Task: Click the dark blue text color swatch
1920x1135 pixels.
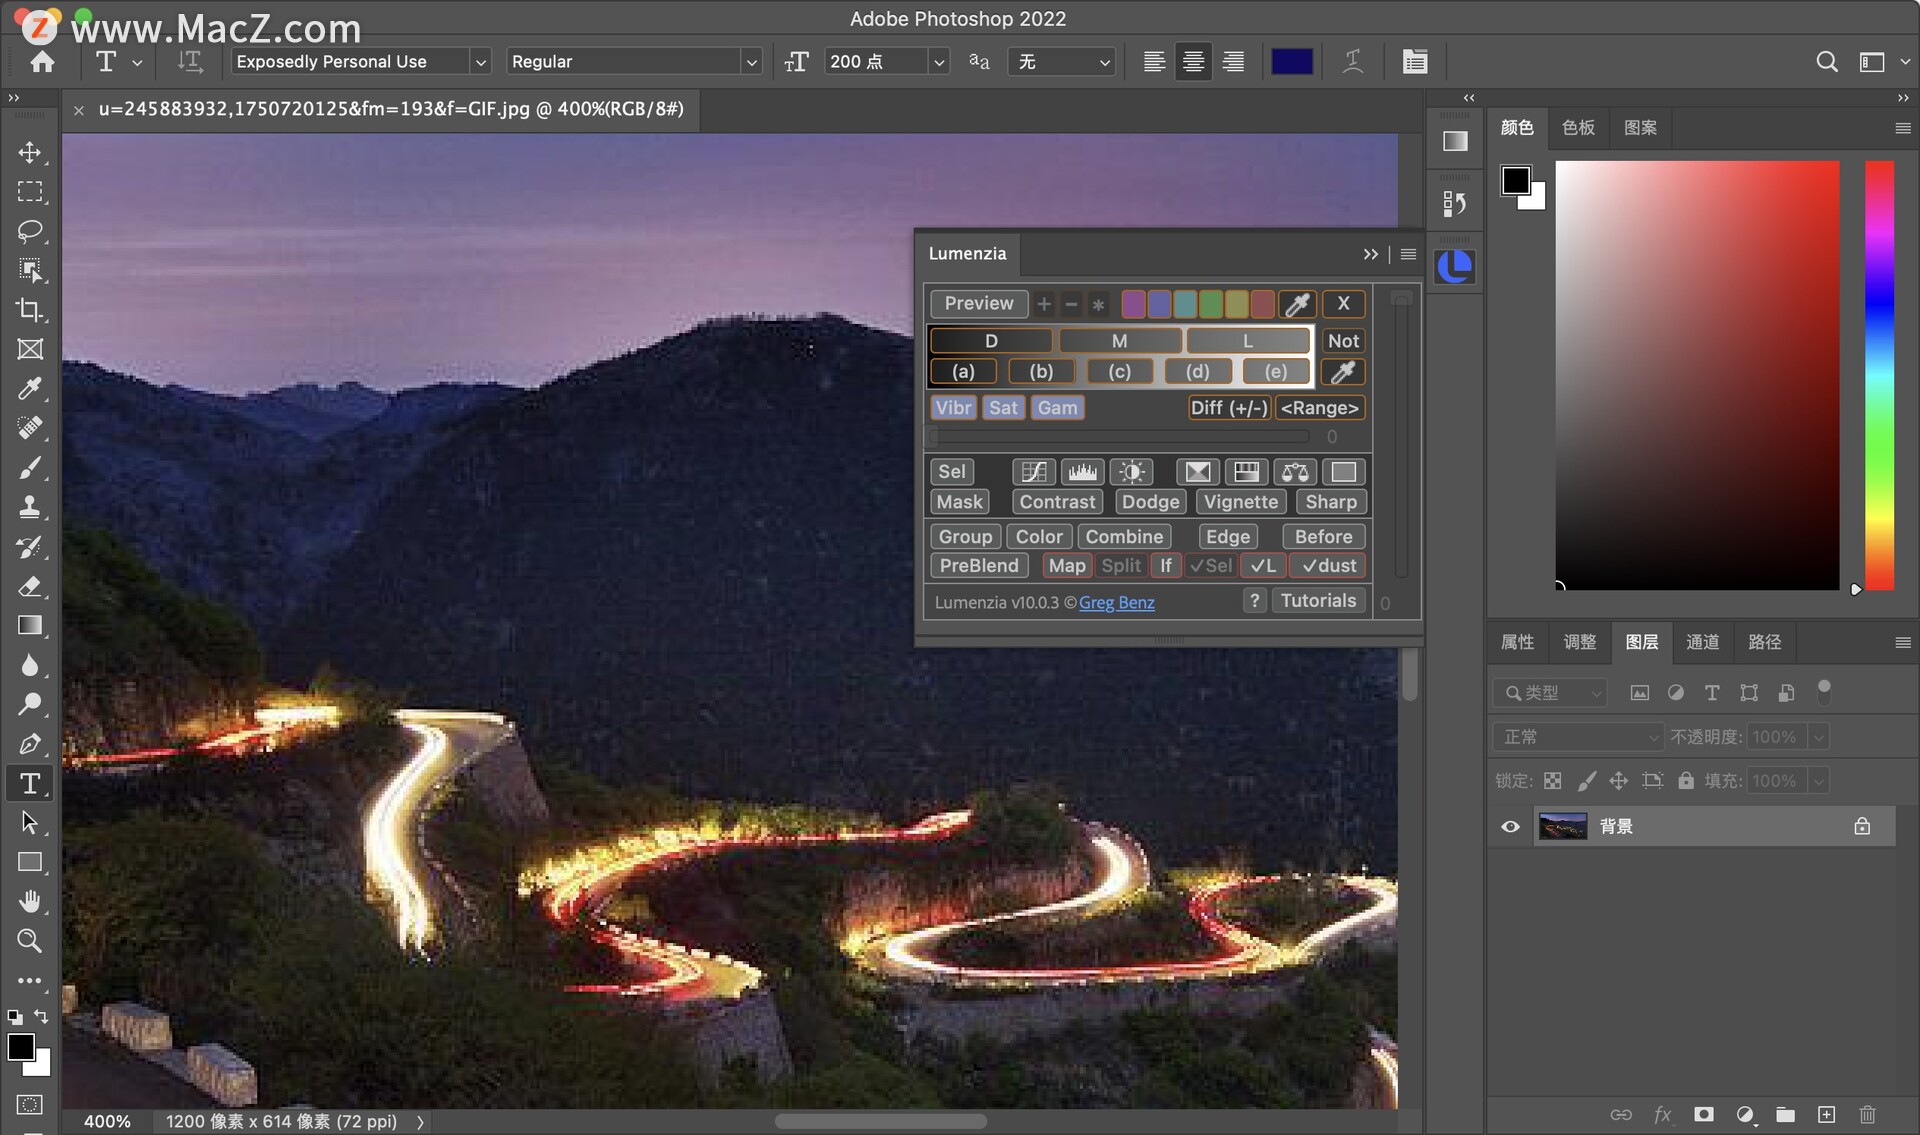Action: 1291,62
